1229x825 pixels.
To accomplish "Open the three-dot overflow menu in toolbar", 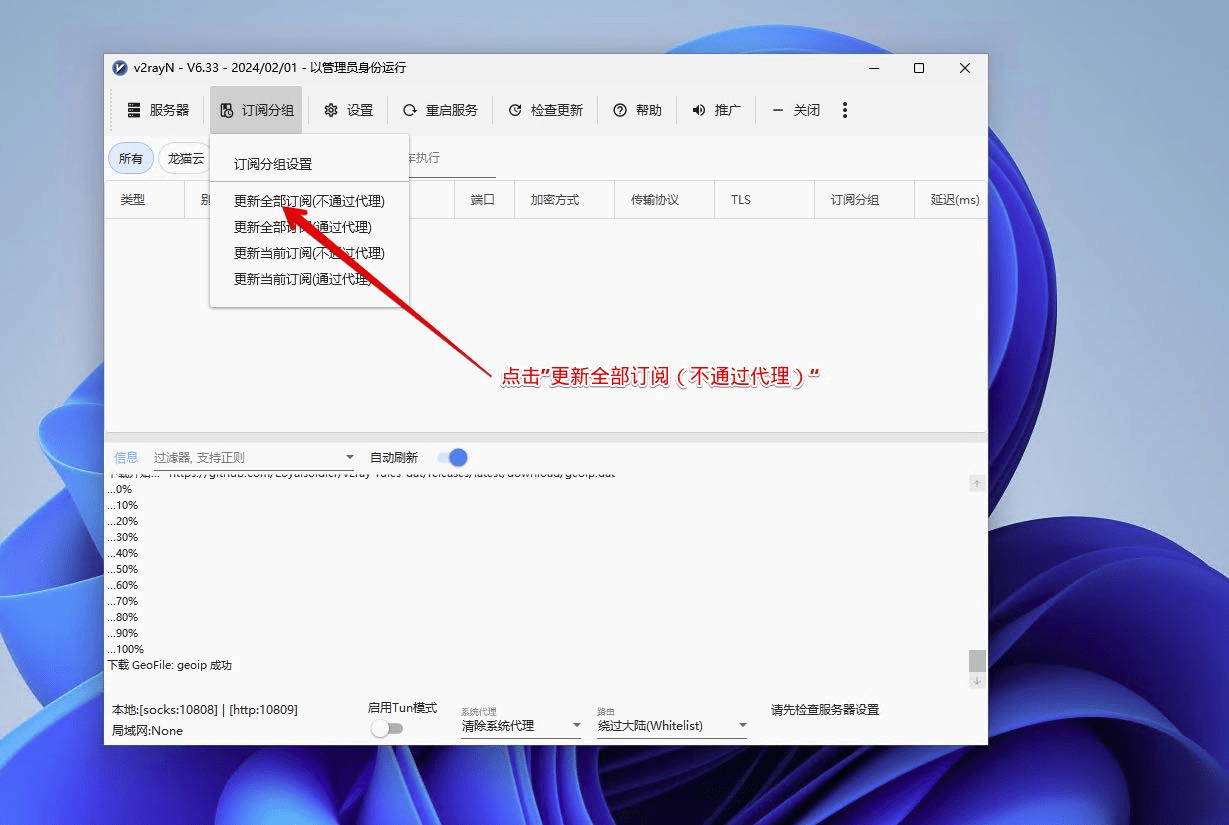I will point(845,110).
